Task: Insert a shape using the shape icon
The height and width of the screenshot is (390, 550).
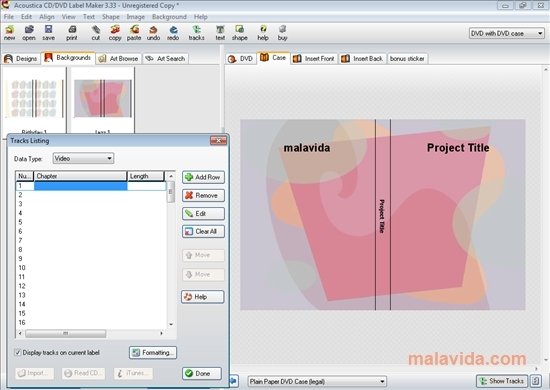Action: pyautogui.click(x=240, y=33)
